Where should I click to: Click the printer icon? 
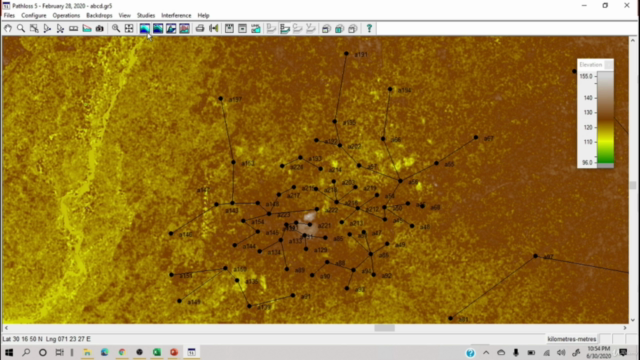(x=200, y=28)
